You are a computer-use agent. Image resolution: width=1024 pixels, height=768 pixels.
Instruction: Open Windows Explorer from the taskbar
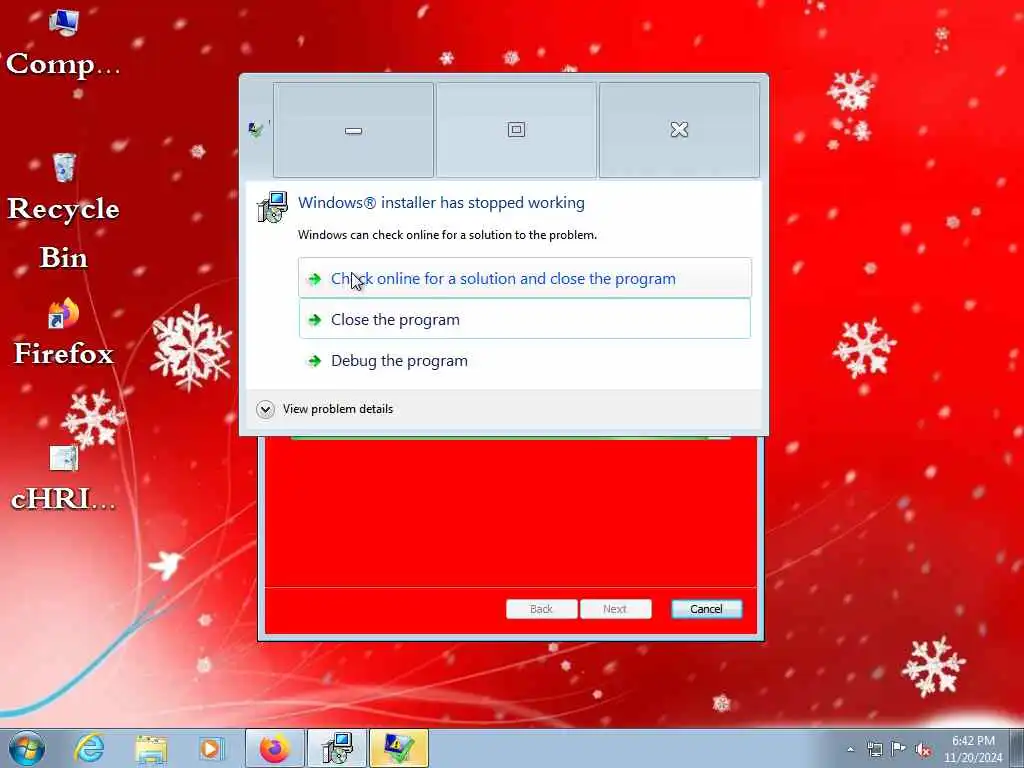[x=151, y=749]
